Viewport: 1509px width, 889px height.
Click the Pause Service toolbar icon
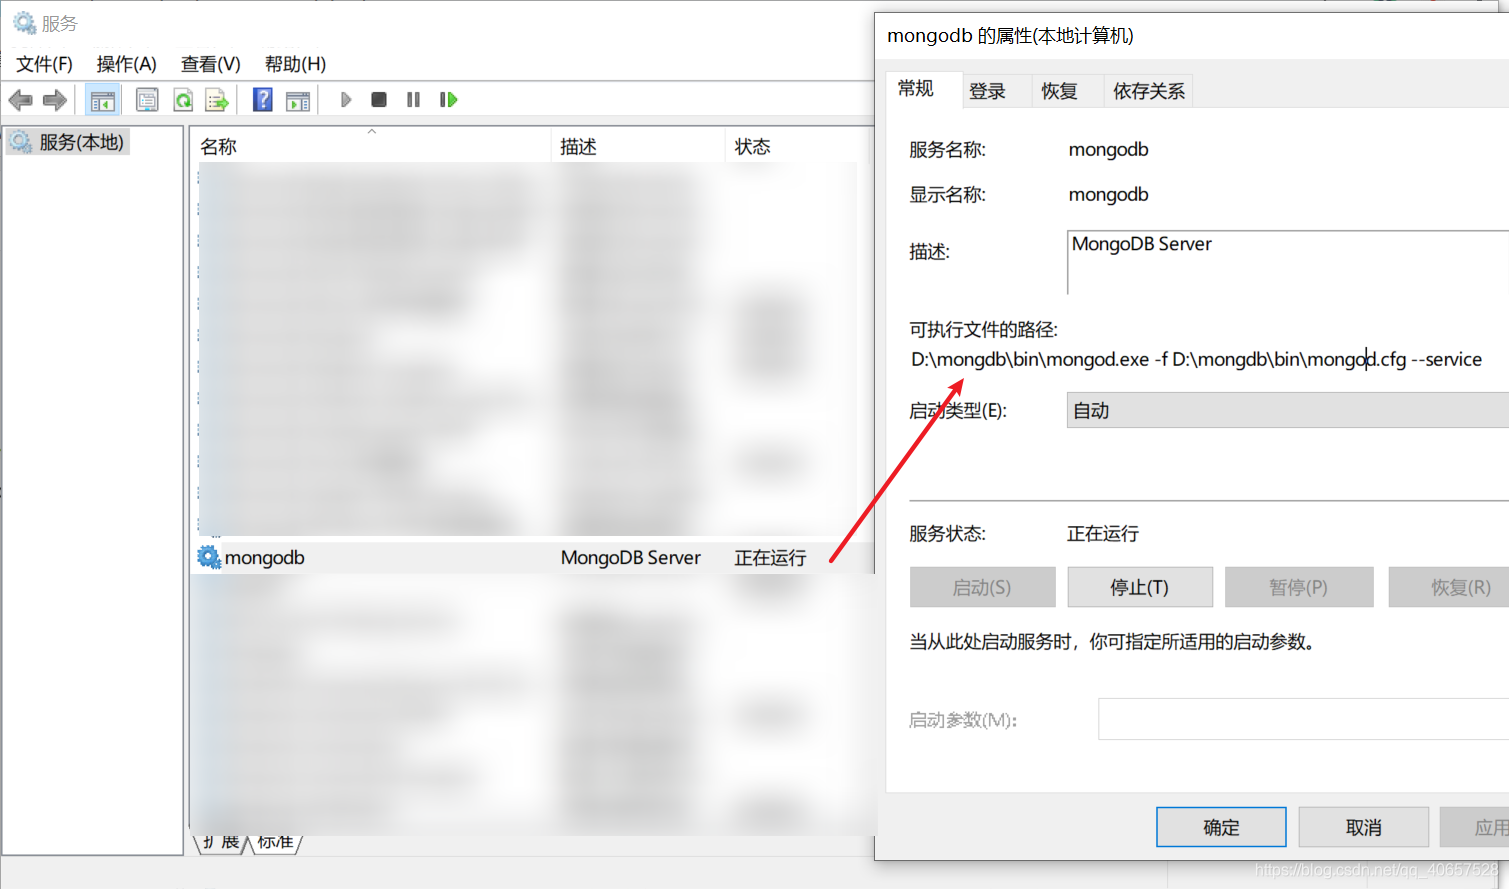coord(413,100)
